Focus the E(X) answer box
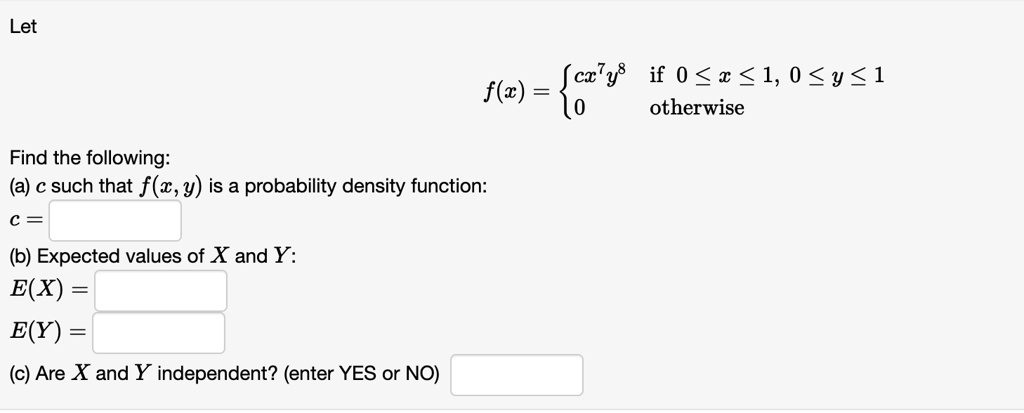Viewport: 1024px width, 413px height. [161, 291]
